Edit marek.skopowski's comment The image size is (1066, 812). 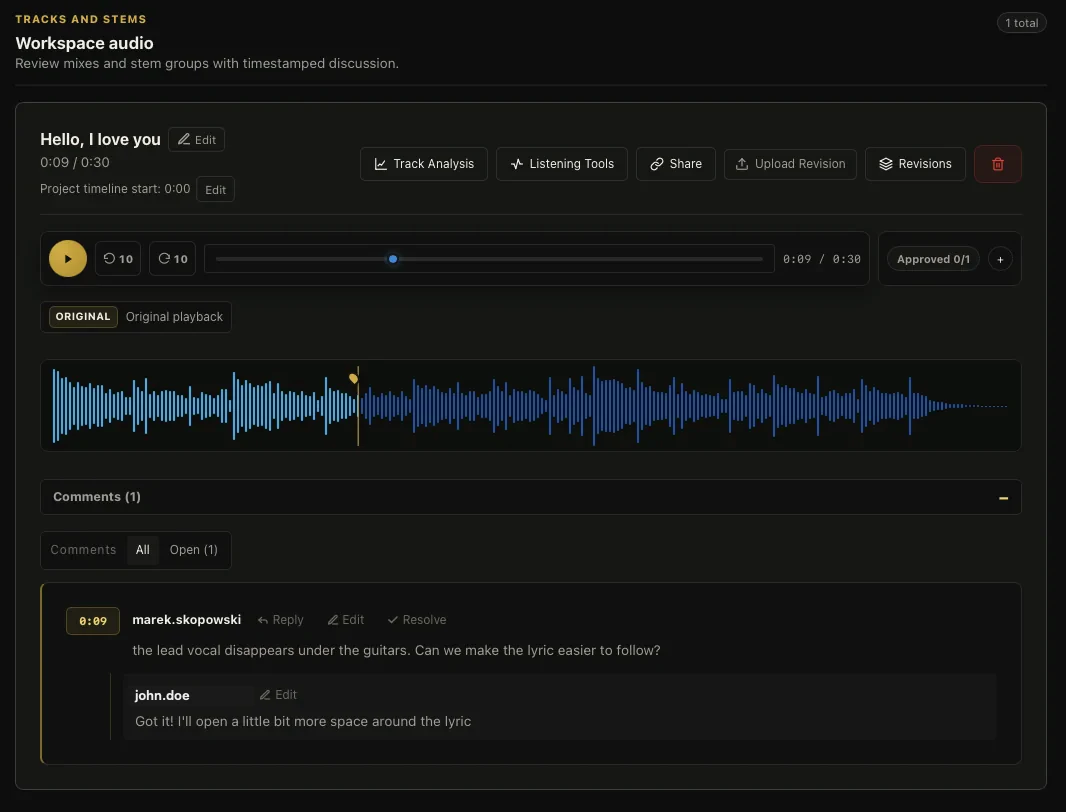(x=345, y=620)
